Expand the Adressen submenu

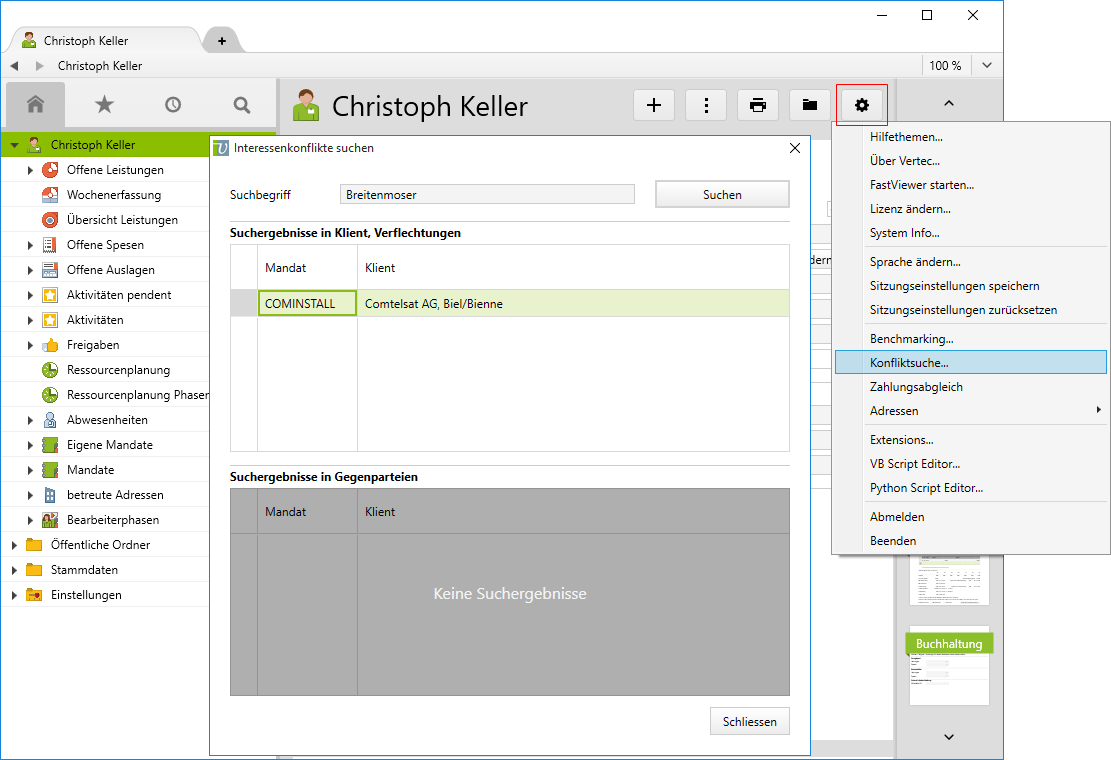pyautogui.click(x=1098, y=411)
